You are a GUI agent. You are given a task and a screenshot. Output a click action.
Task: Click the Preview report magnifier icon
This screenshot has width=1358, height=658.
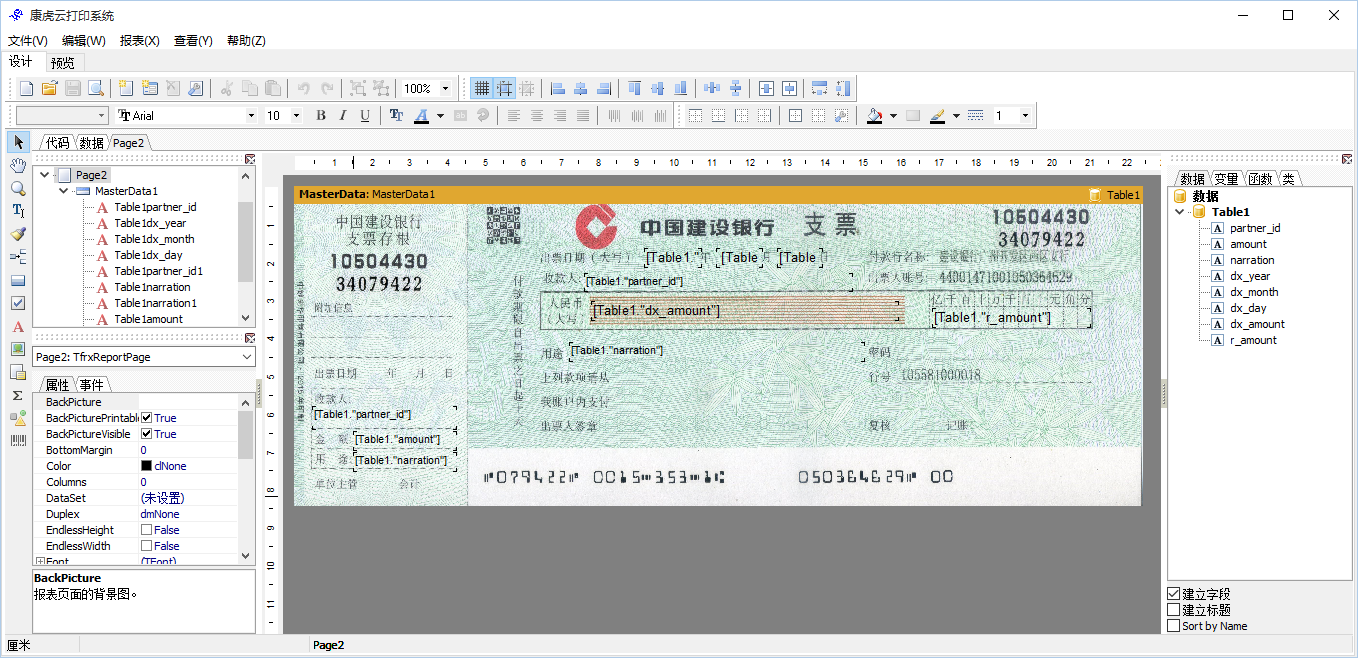[x=95, y=89]
